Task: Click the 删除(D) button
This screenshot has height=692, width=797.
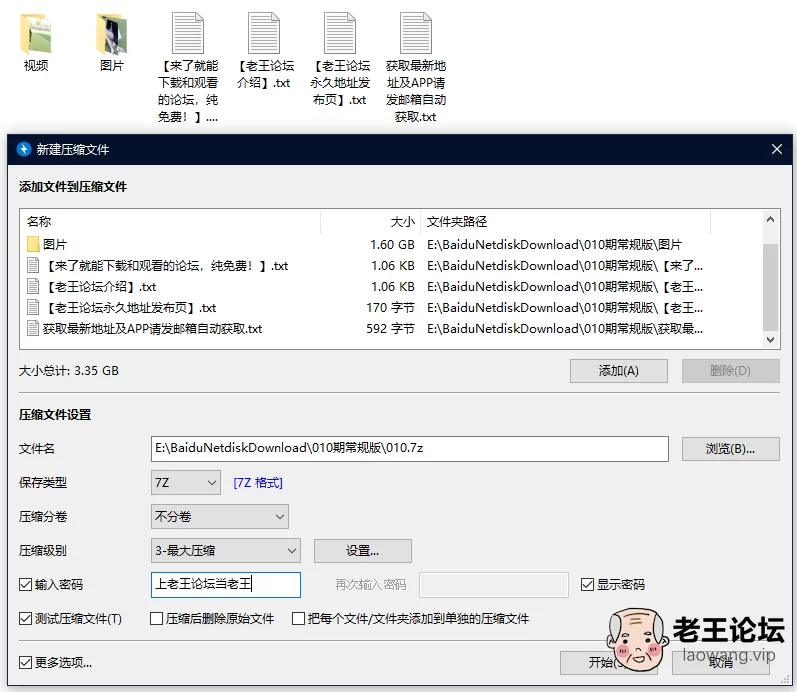Action: pyautogui.click(x=730, y=371)
